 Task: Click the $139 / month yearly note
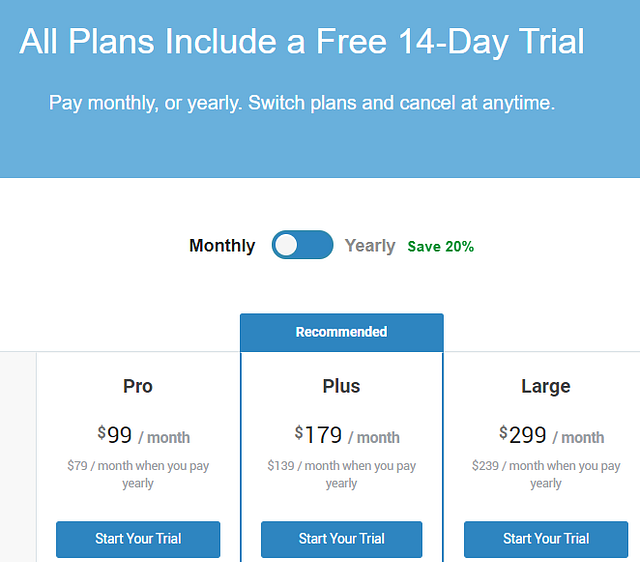coord(341,474)
